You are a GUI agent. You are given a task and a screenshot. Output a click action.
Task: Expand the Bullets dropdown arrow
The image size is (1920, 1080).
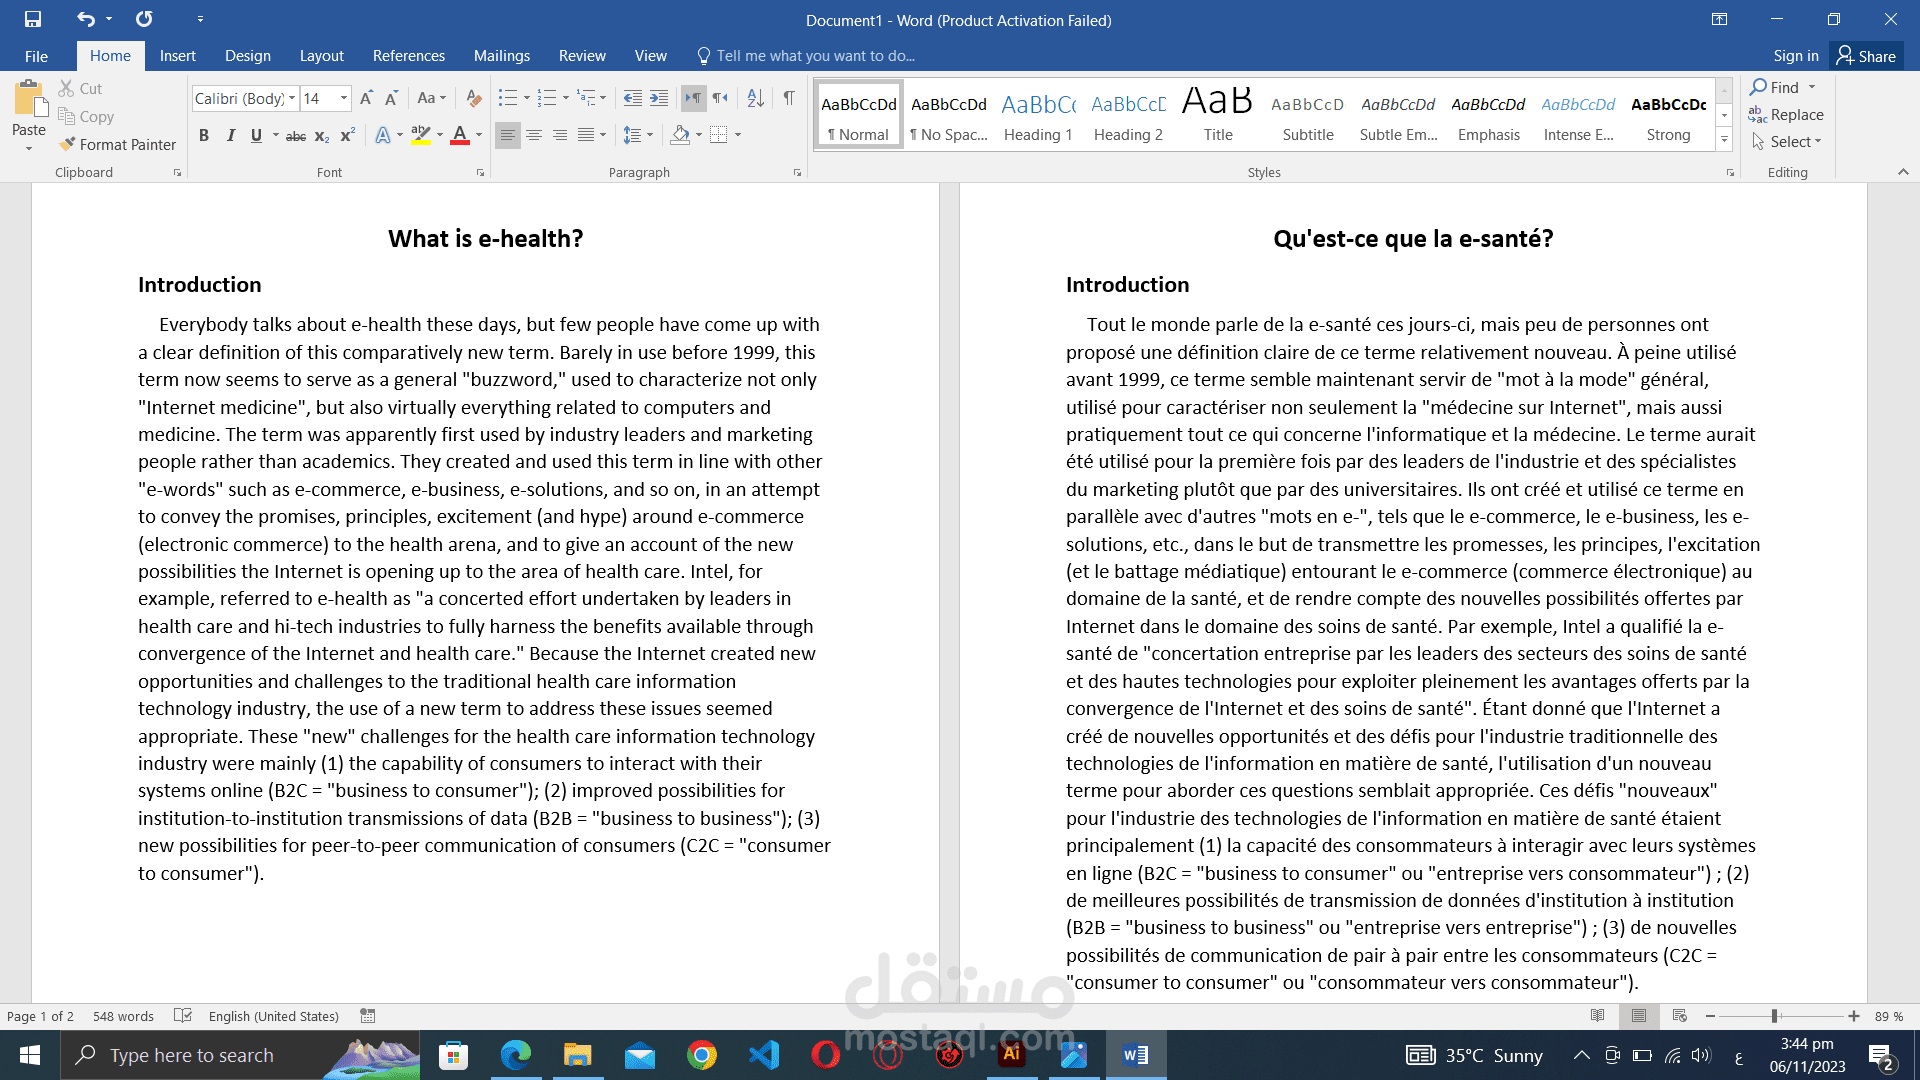pos(527,98)
